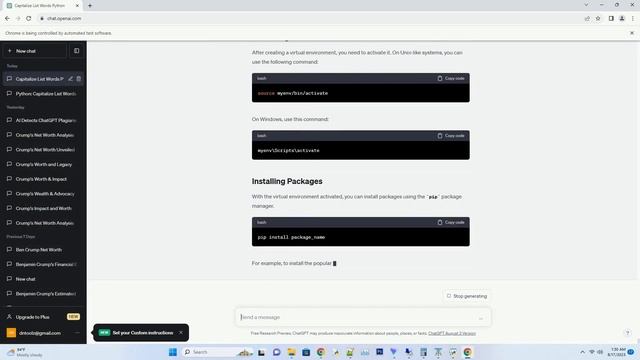
Task: Click the send message button in input box
Action: 481,318
